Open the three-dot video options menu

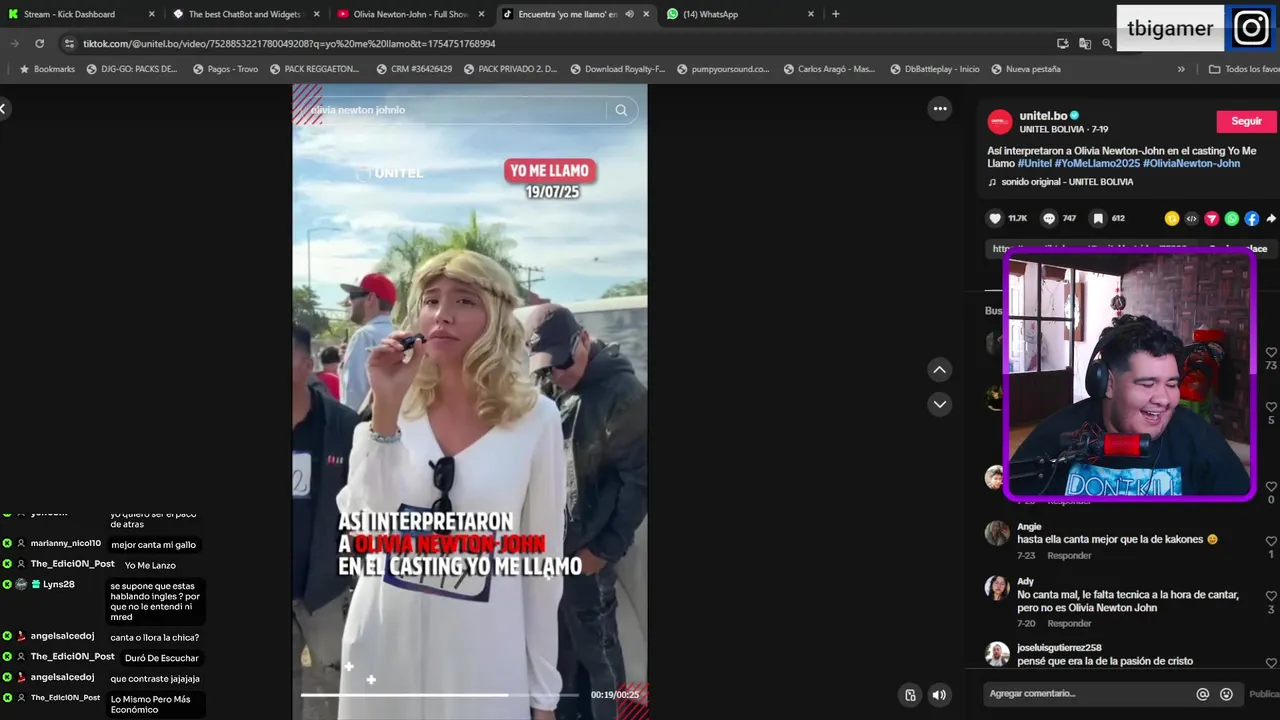pos(940,109)
